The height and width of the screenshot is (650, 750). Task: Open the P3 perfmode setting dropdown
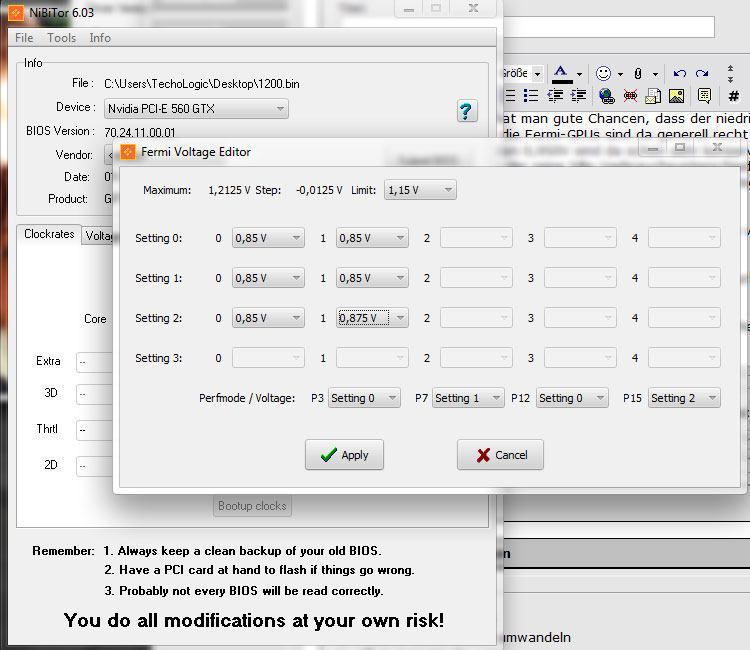(364, 398)
